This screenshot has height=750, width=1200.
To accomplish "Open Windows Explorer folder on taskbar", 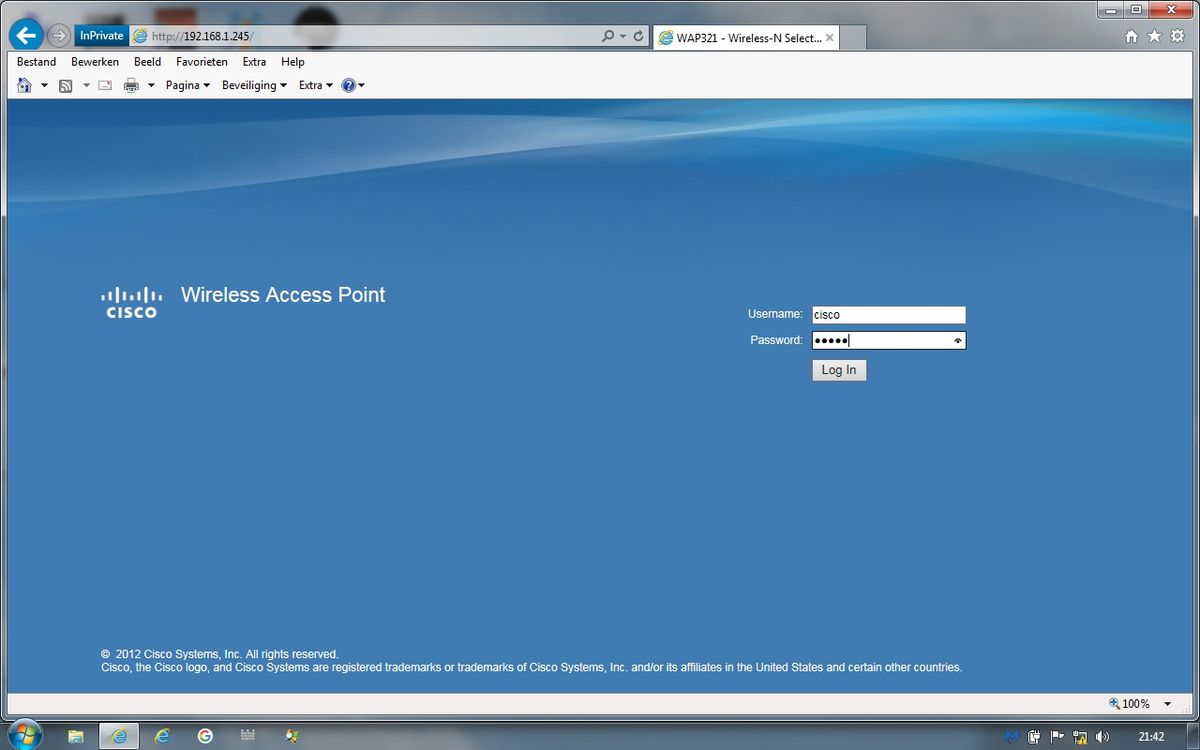I will click(76, 736).
